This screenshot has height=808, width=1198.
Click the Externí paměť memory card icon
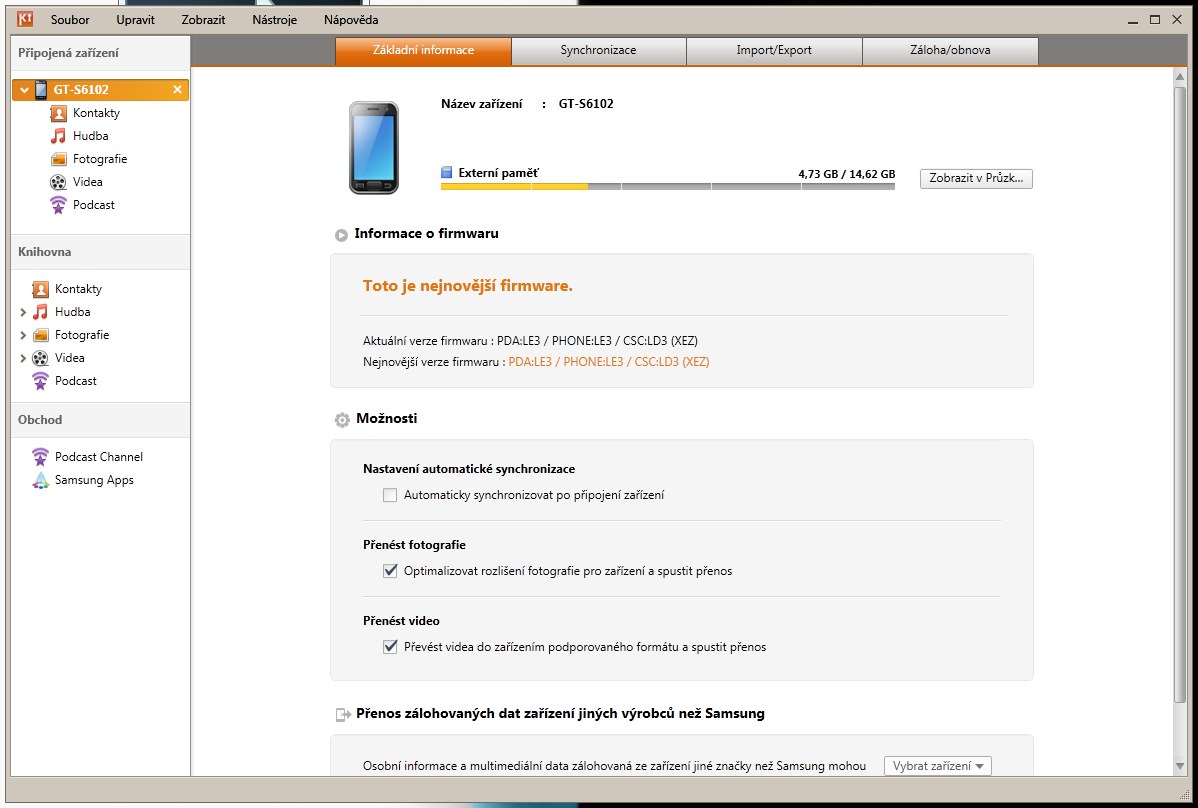click(x=447, y=173)
